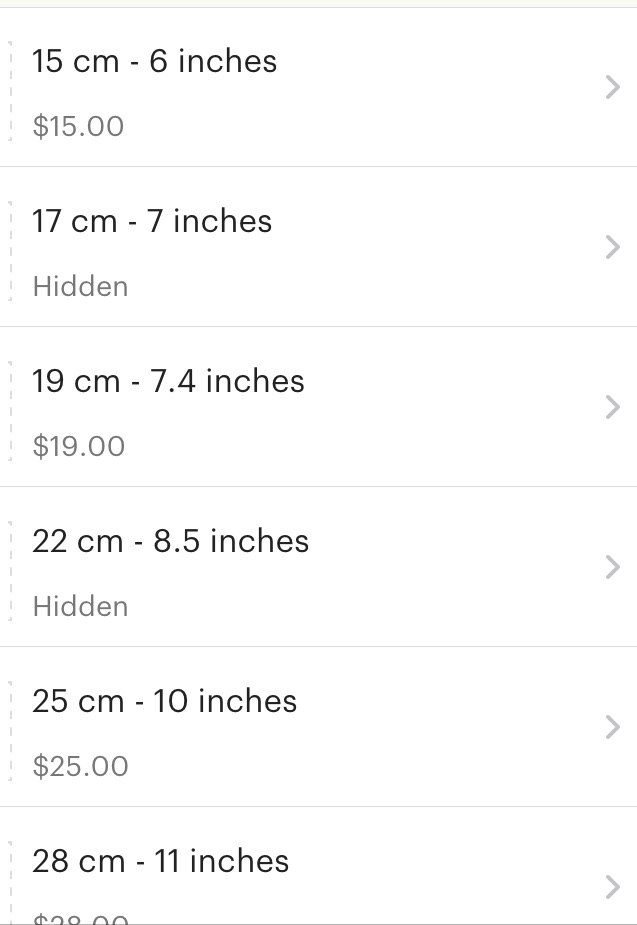Select the 17 cm - 7 inches title
This screenshot has width=637, height=925.
[x=152, y=221]
